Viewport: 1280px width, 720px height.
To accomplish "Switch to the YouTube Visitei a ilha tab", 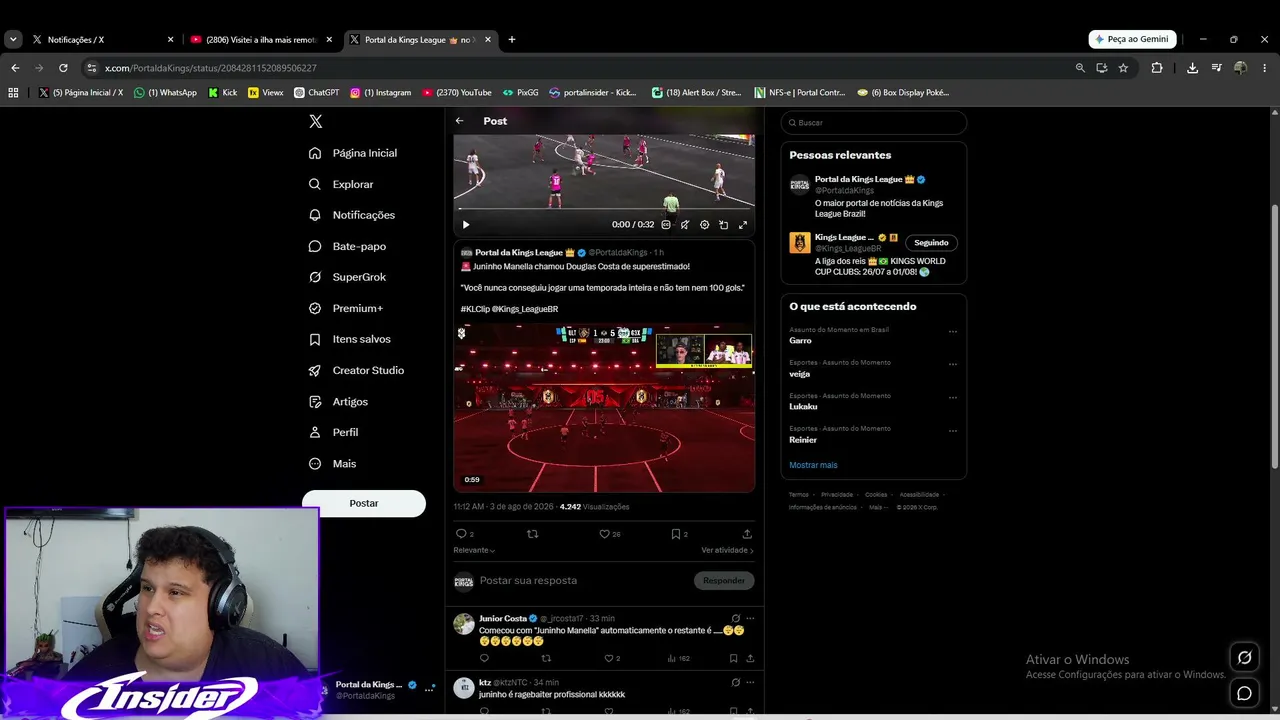I will coord(262,40).
